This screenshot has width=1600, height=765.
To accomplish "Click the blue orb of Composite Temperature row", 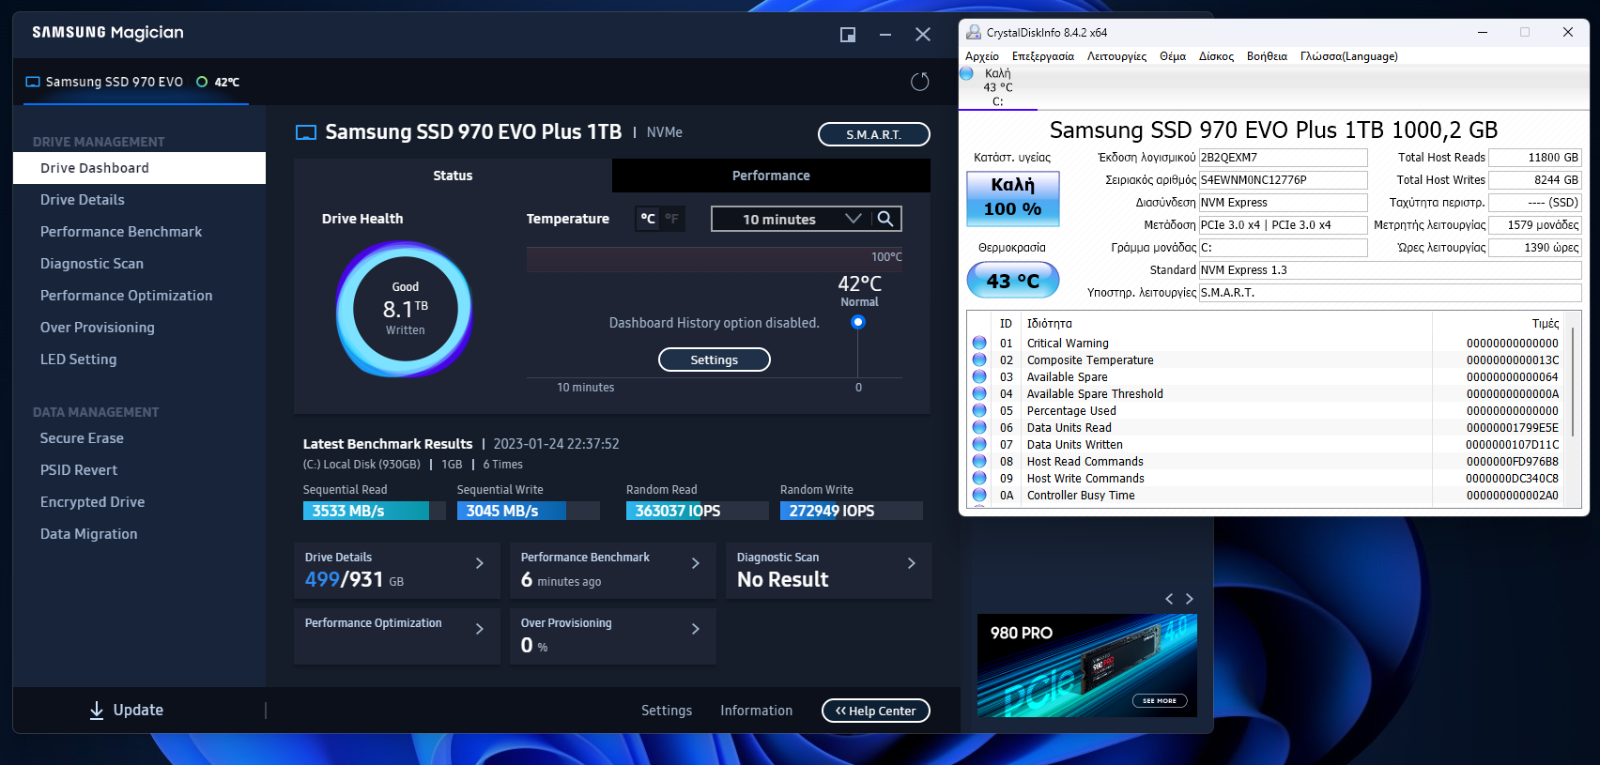I will 980,360.
